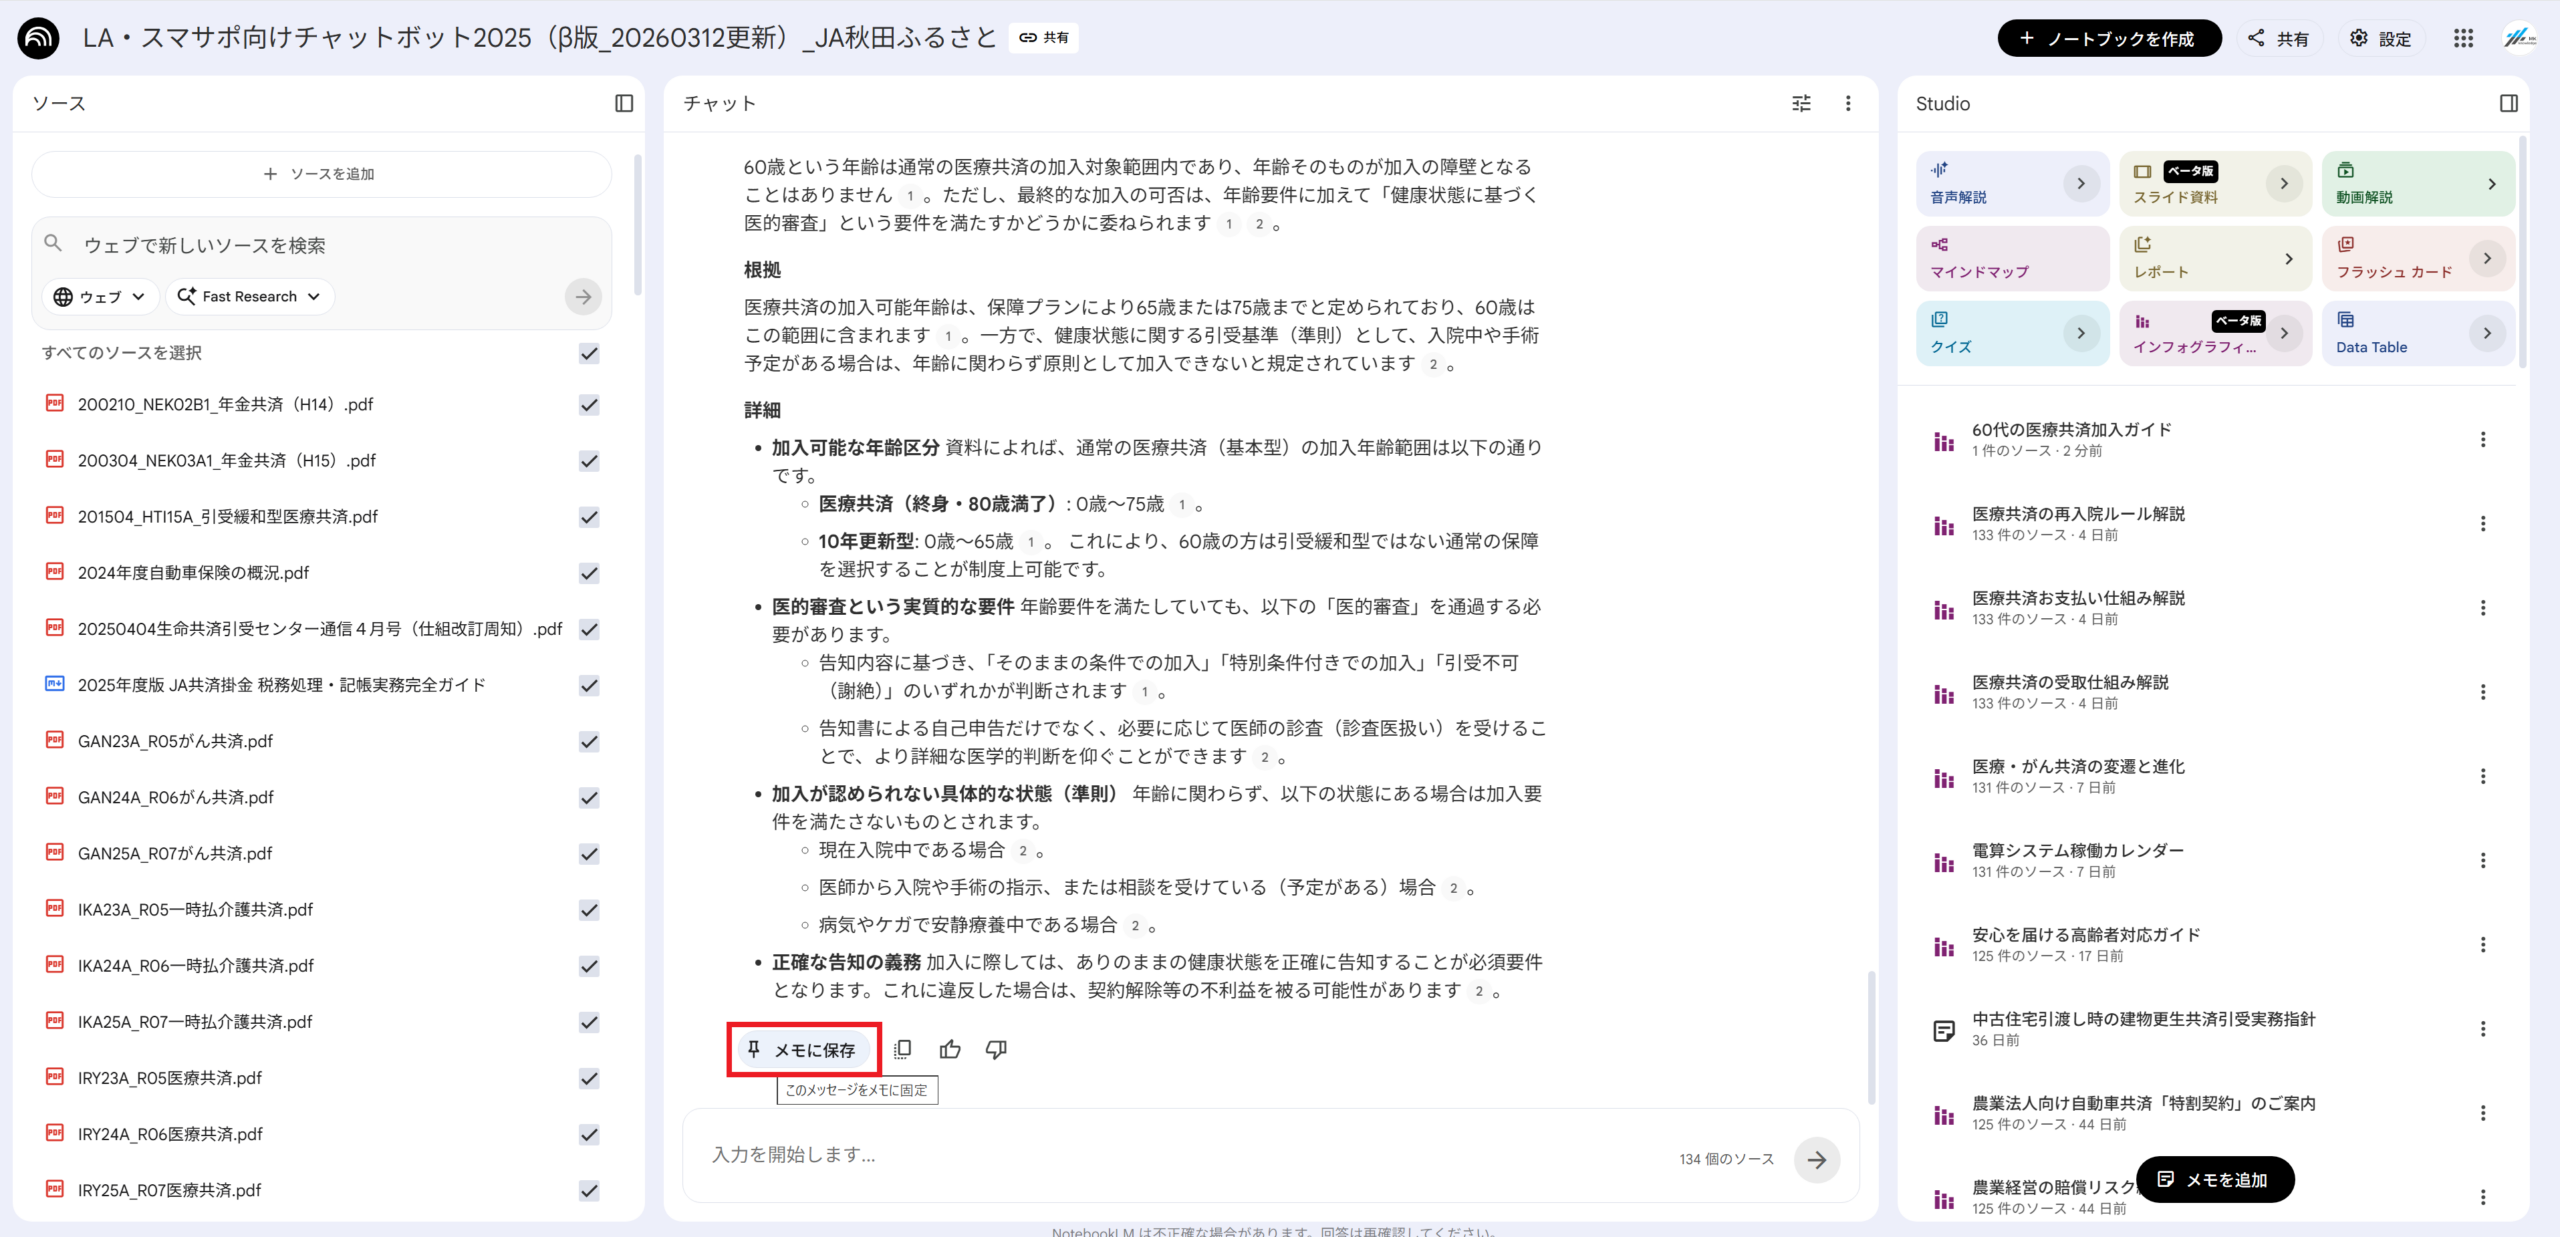This screenshot has height=1237, width=2560.
Task: Open Google apps grid
Action: pyautogui.click(x=2463, y=38)
